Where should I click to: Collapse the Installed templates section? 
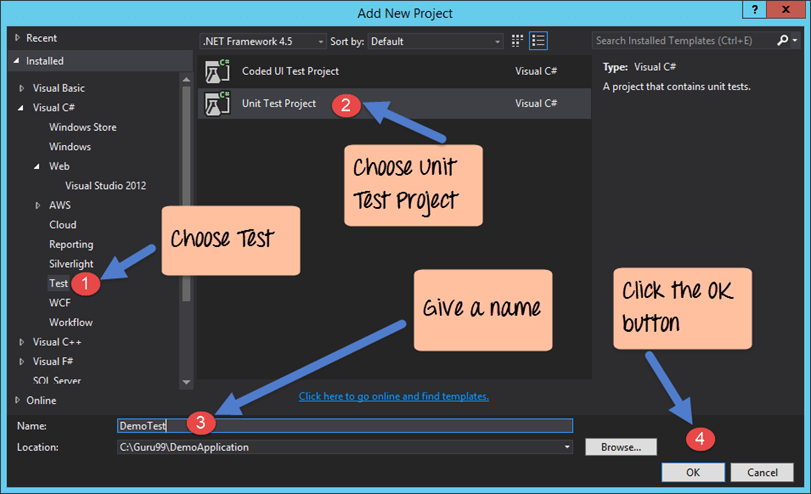[x=16, y=61]
